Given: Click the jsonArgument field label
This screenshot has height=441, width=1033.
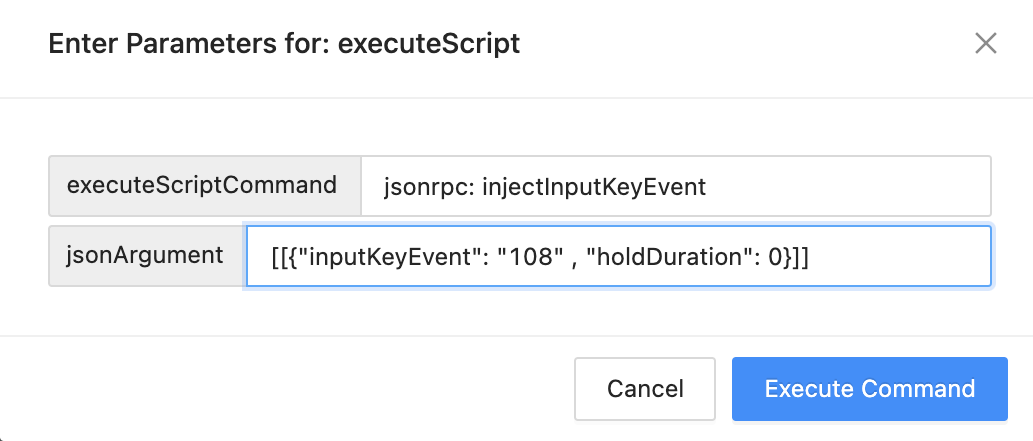Looking at the screenshot, I should coord(146,256).
